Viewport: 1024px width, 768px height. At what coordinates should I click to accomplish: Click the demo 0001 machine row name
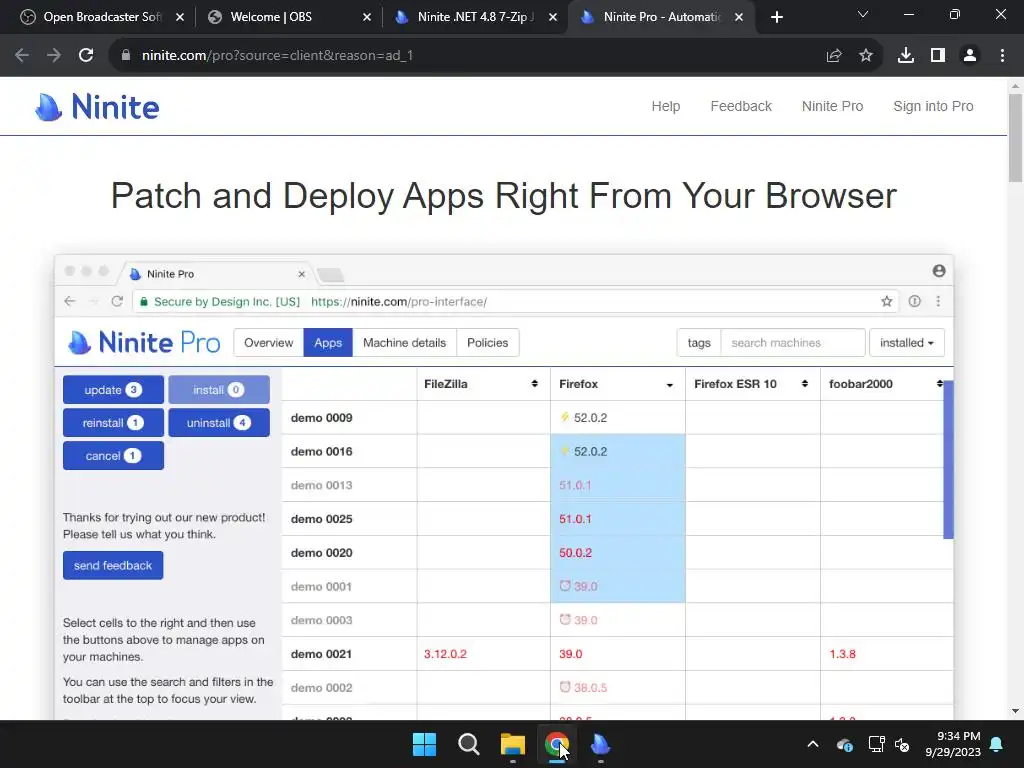(321, 586)
